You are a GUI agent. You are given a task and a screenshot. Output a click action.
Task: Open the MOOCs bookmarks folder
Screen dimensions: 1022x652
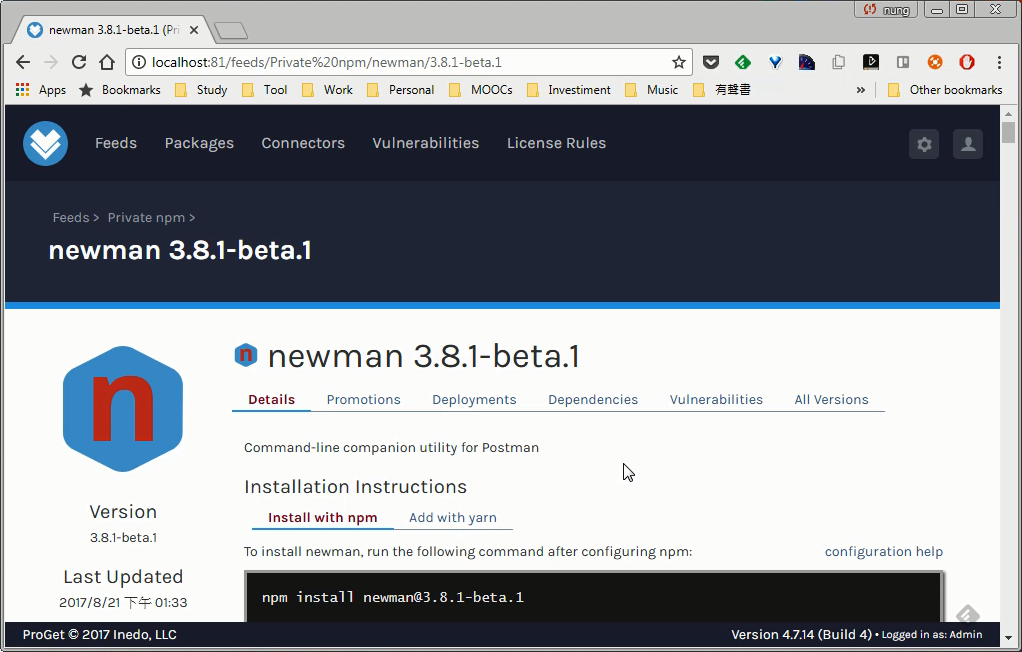click(x=481, y=90)
